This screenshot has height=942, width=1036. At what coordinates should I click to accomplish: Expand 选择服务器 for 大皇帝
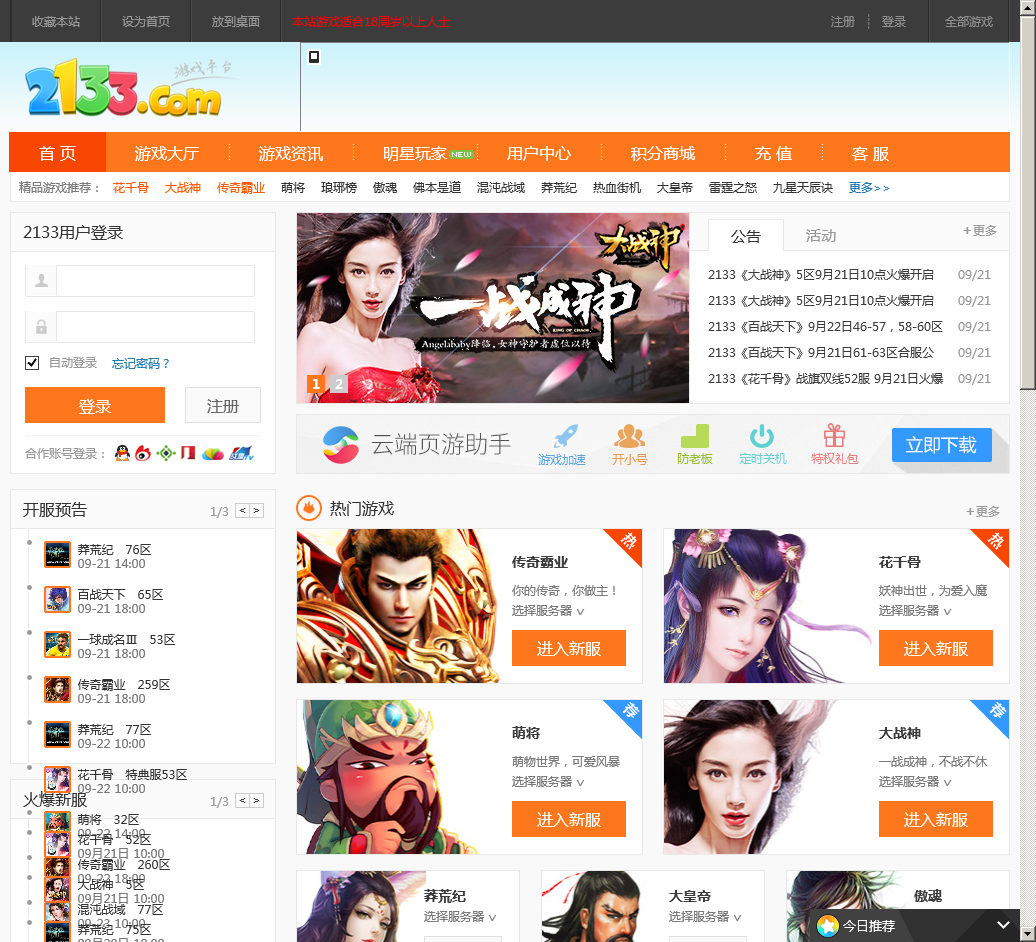coord(705,917)
